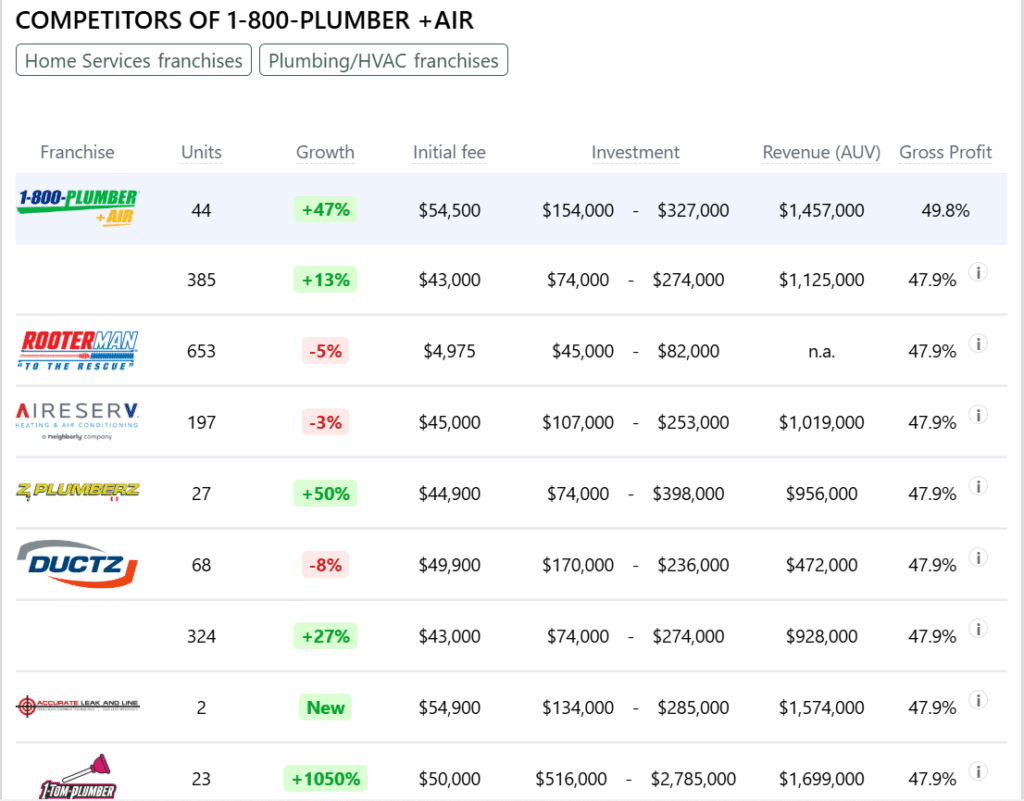Click the Competitors of 1-800-Plumber +Air heading
1024x801 pixels.
(x=244, y=20)
